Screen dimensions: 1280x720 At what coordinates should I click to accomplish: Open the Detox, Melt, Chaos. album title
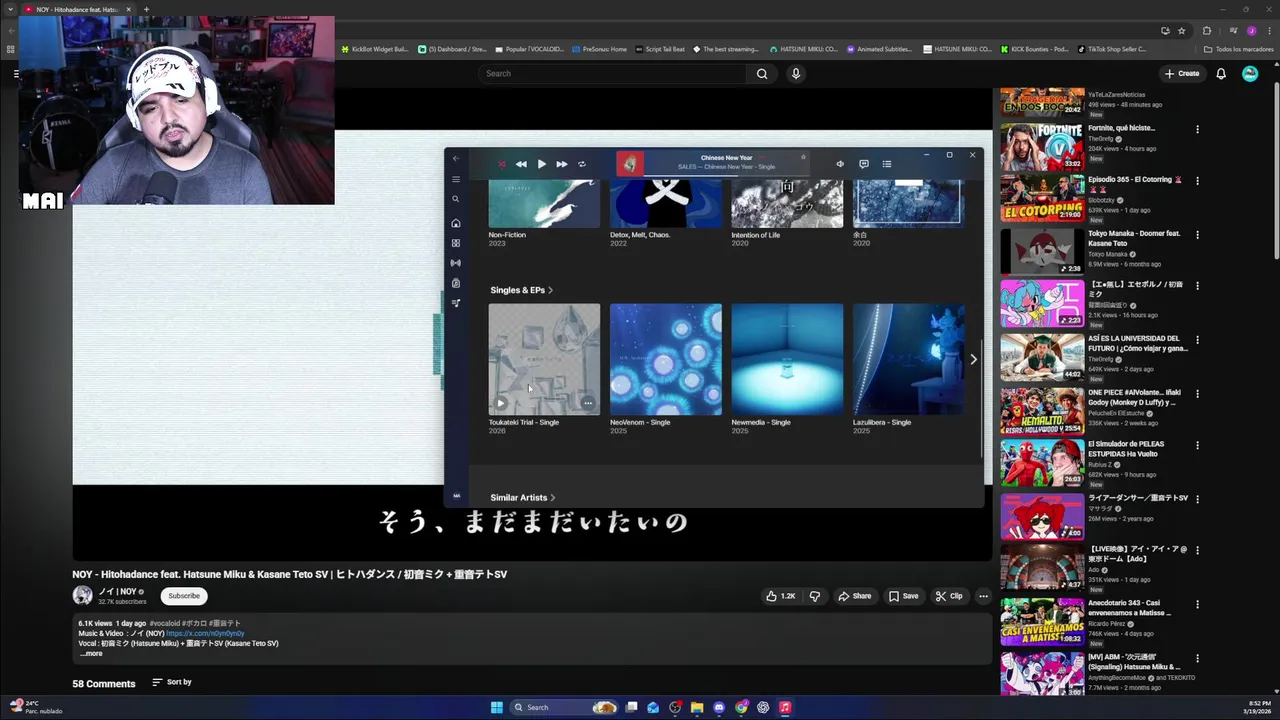pos(640,235)
